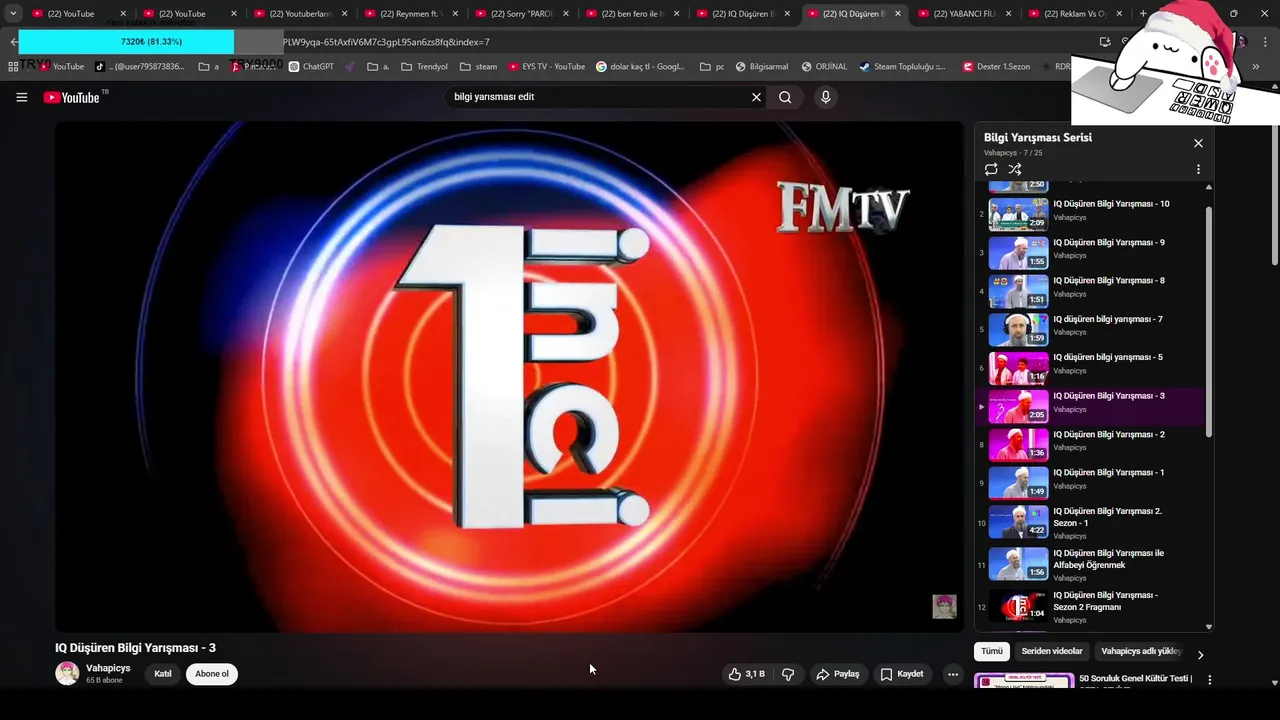This screenshot has width=1280, height=720.
Task: Switch to the Reynmen ft. browser tab
Action: pos(410,14)
